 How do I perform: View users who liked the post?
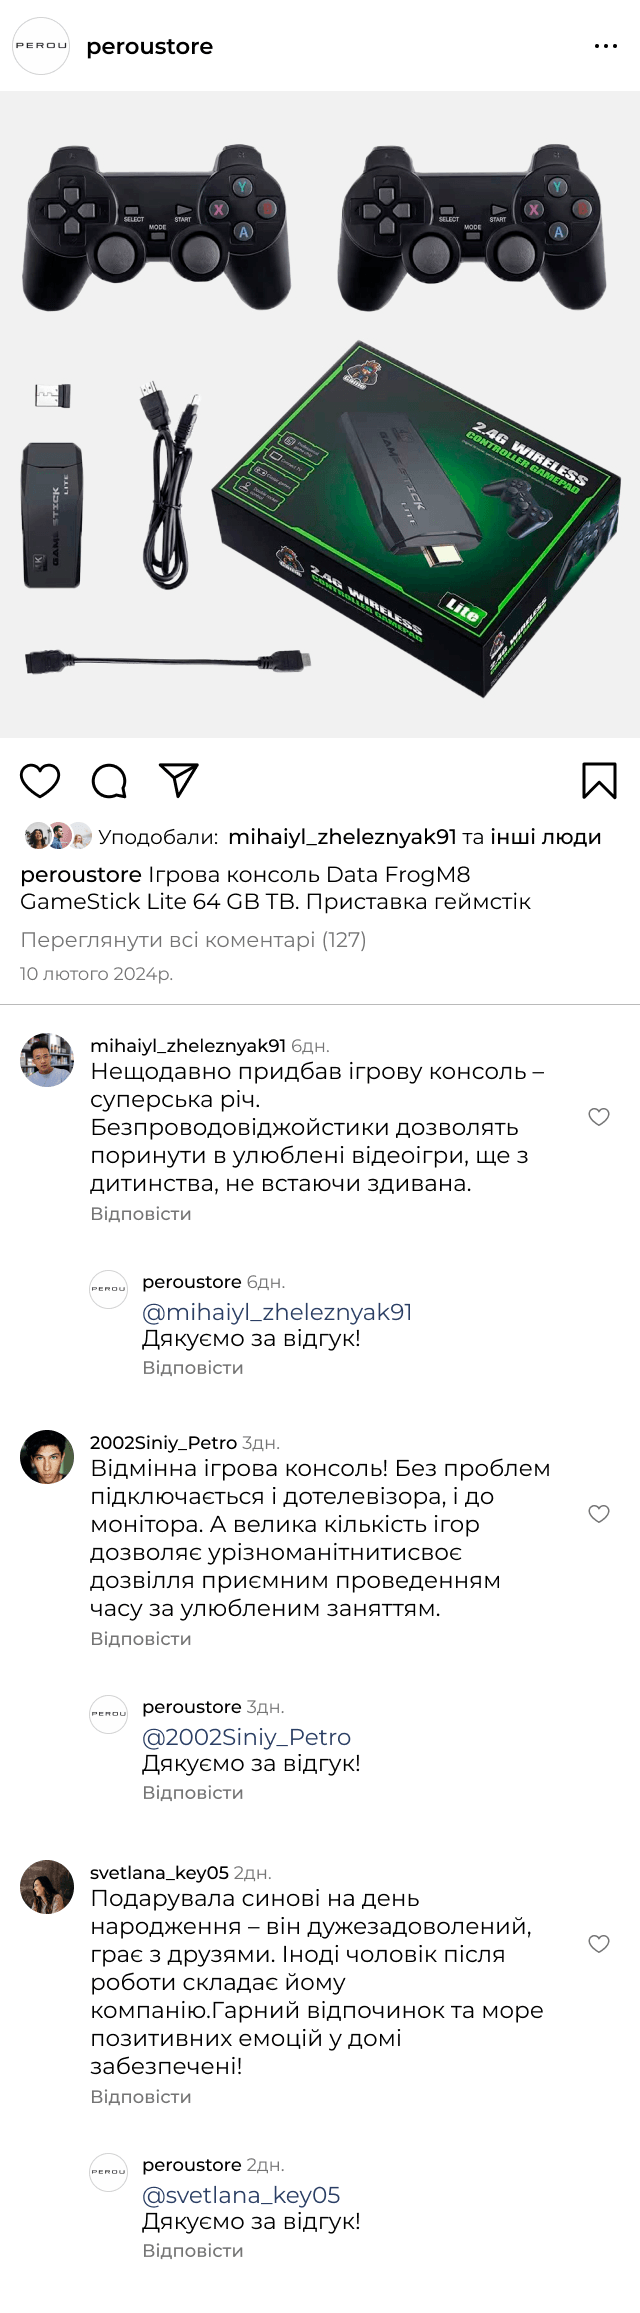[x=414, y=837]
